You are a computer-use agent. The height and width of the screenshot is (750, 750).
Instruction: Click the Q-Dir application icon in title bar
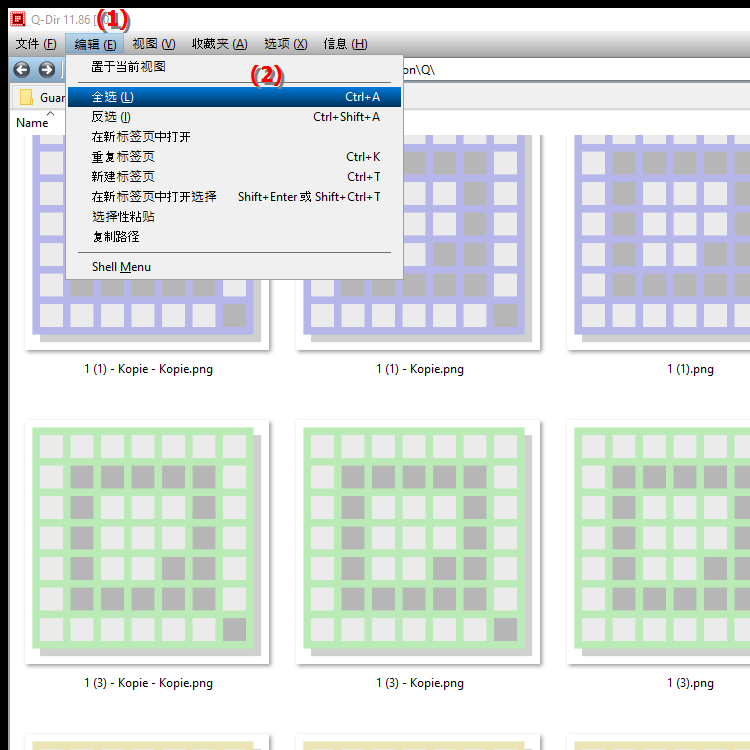16,18
